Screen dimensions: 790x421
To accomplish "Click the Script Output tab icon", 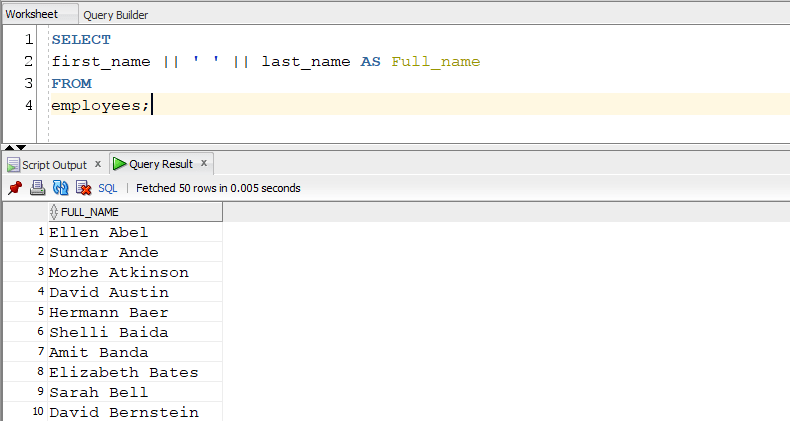I will pyautogui.click(x=13, y=164).
